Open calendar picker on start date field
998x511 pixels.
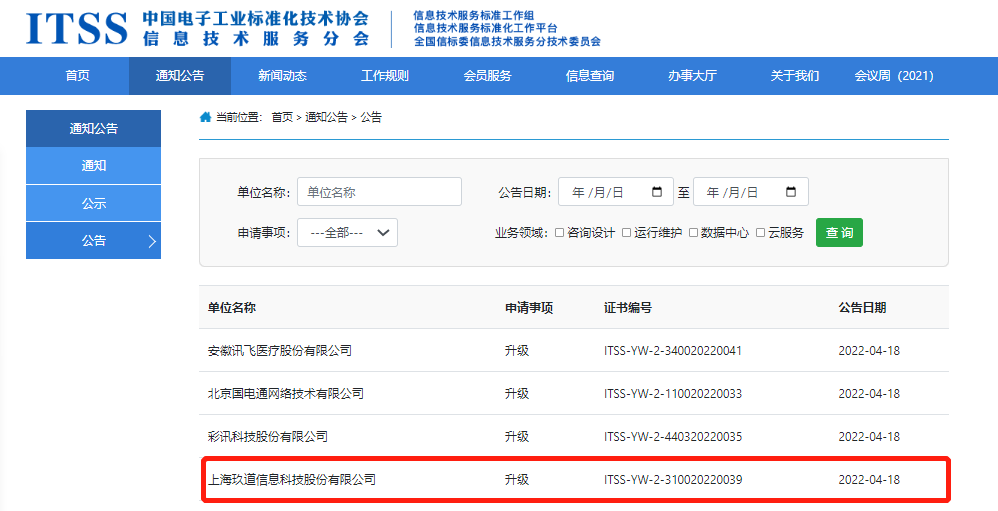[x=657, y=192]
